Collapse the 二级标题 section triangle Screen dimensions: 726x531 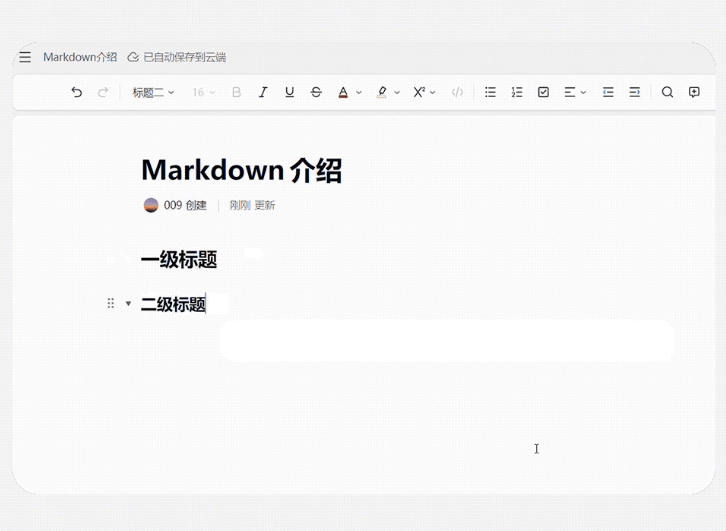[x=128, y=304]
